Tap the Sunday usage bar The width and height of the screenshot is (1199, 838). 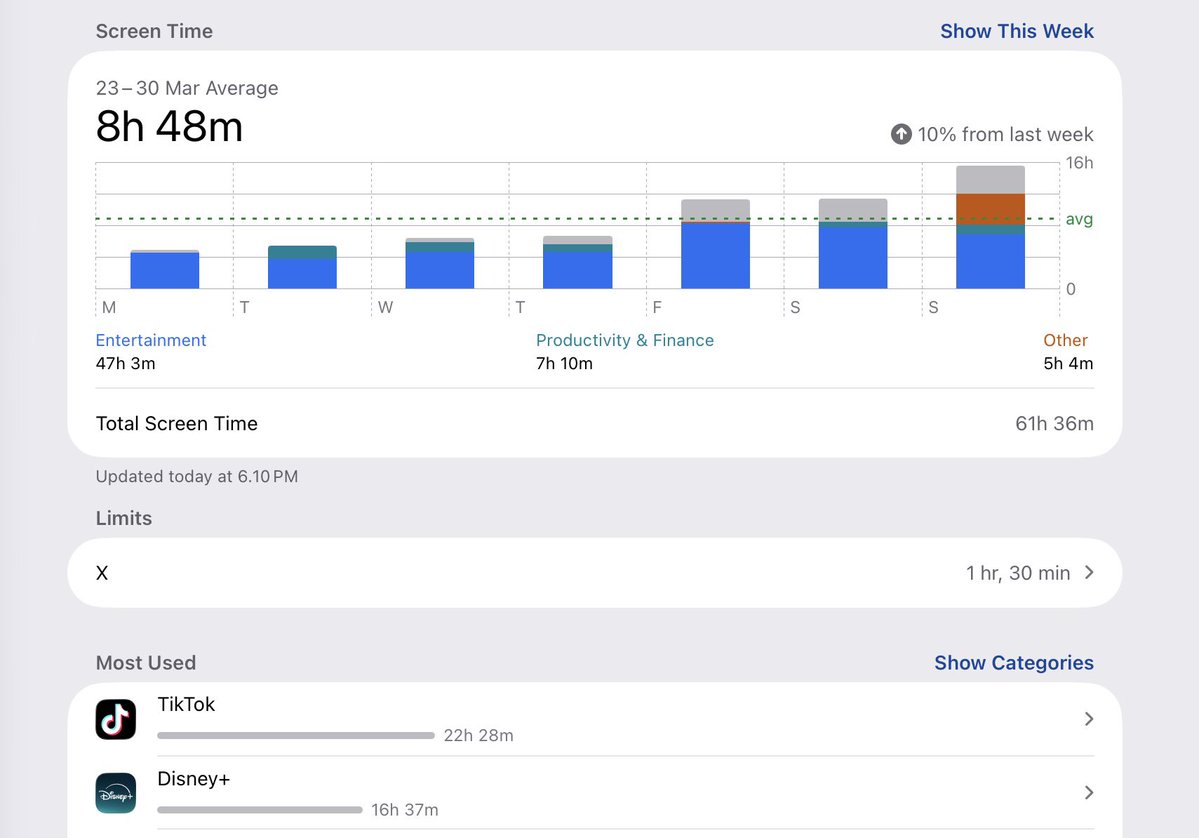pyautogui.click(x=990, y=227)
